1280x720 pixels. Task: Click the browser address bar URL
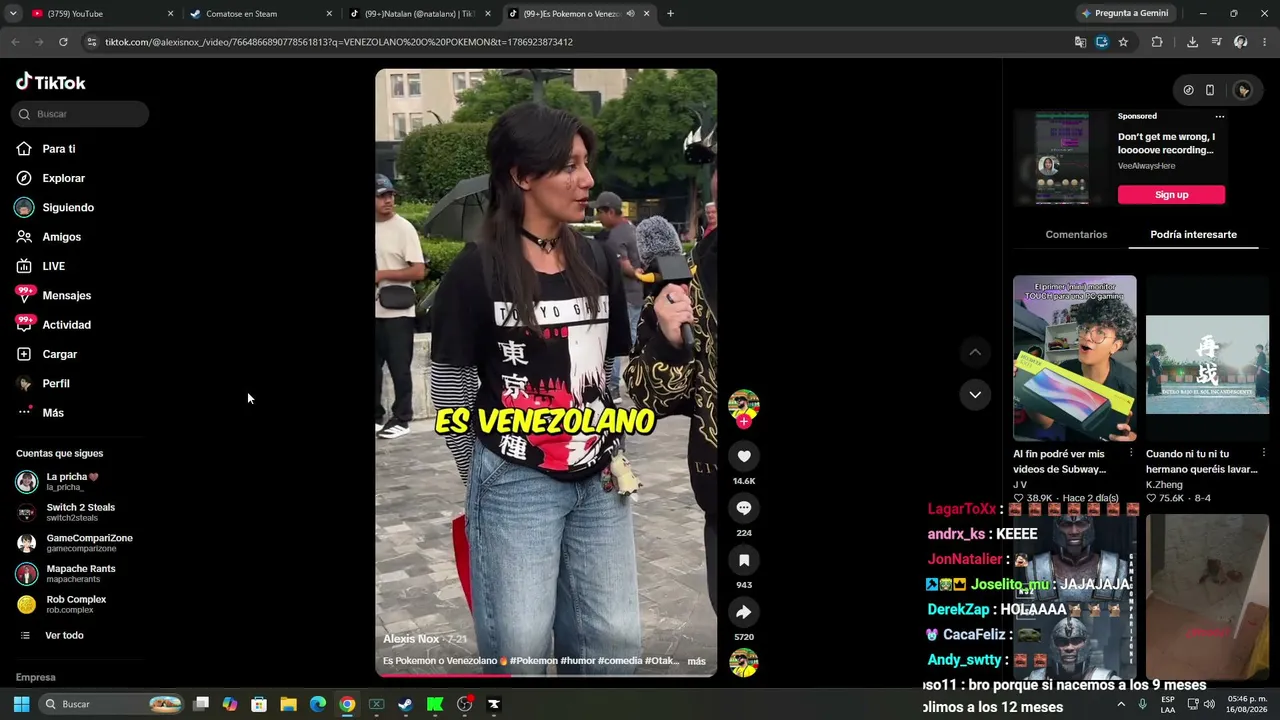click(x=339, y=42)
